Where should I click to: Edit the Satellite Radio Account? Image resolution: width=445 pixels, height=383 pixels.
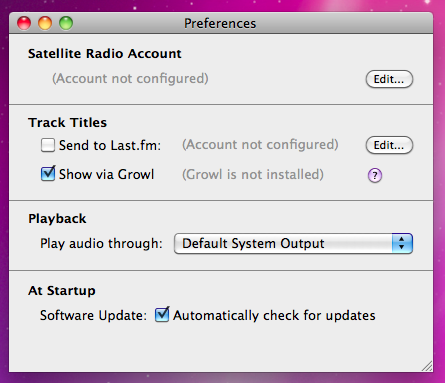coord(389,79)
